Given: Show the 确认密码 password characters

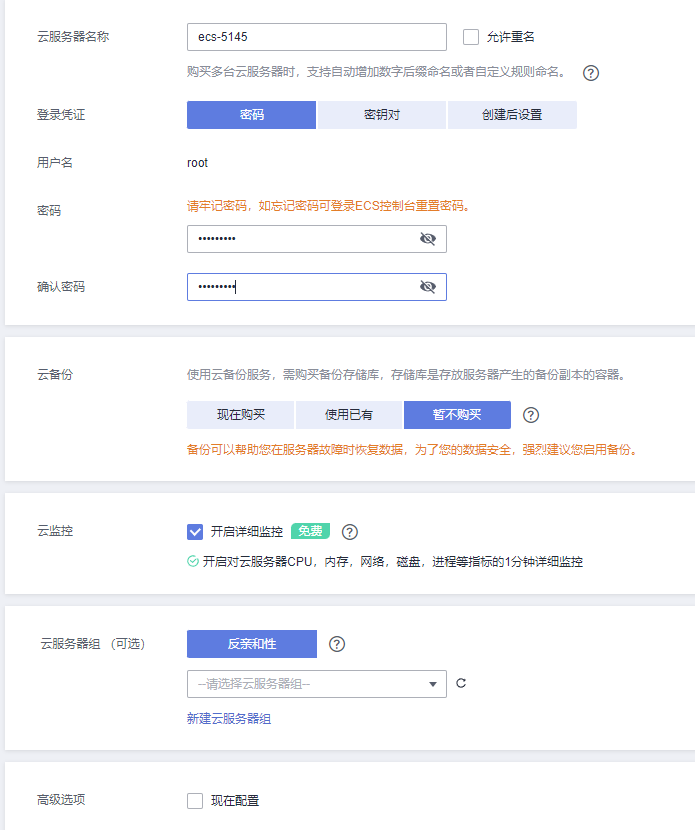Looking at the screenshot, I should click(x=429, y=286).
